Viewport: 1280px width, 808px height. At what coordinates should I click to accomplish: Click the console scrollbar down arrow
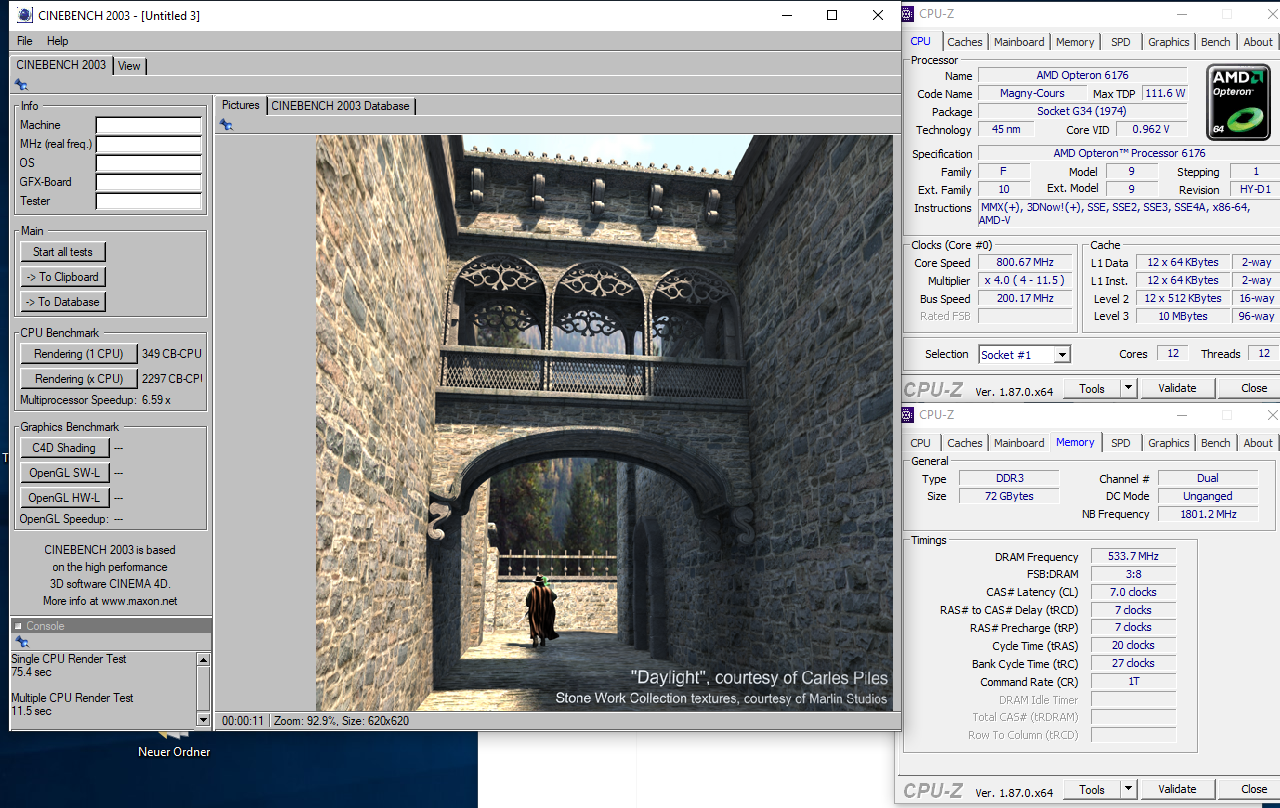tap(203, 719)
